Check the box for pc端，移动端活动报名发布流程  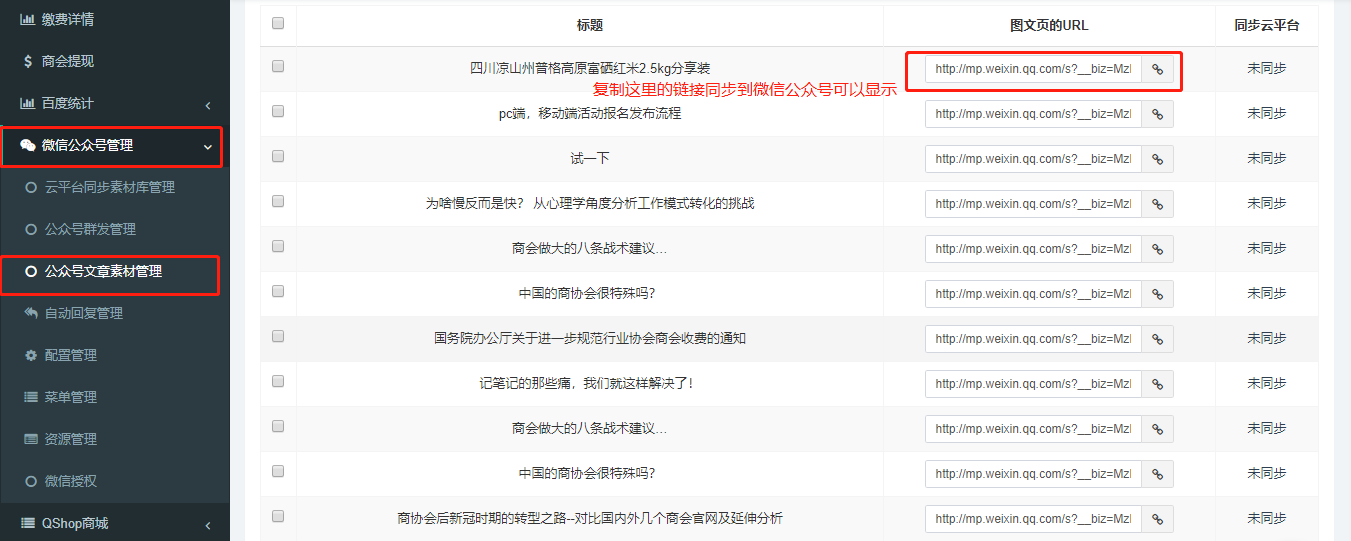click(278, 111)
